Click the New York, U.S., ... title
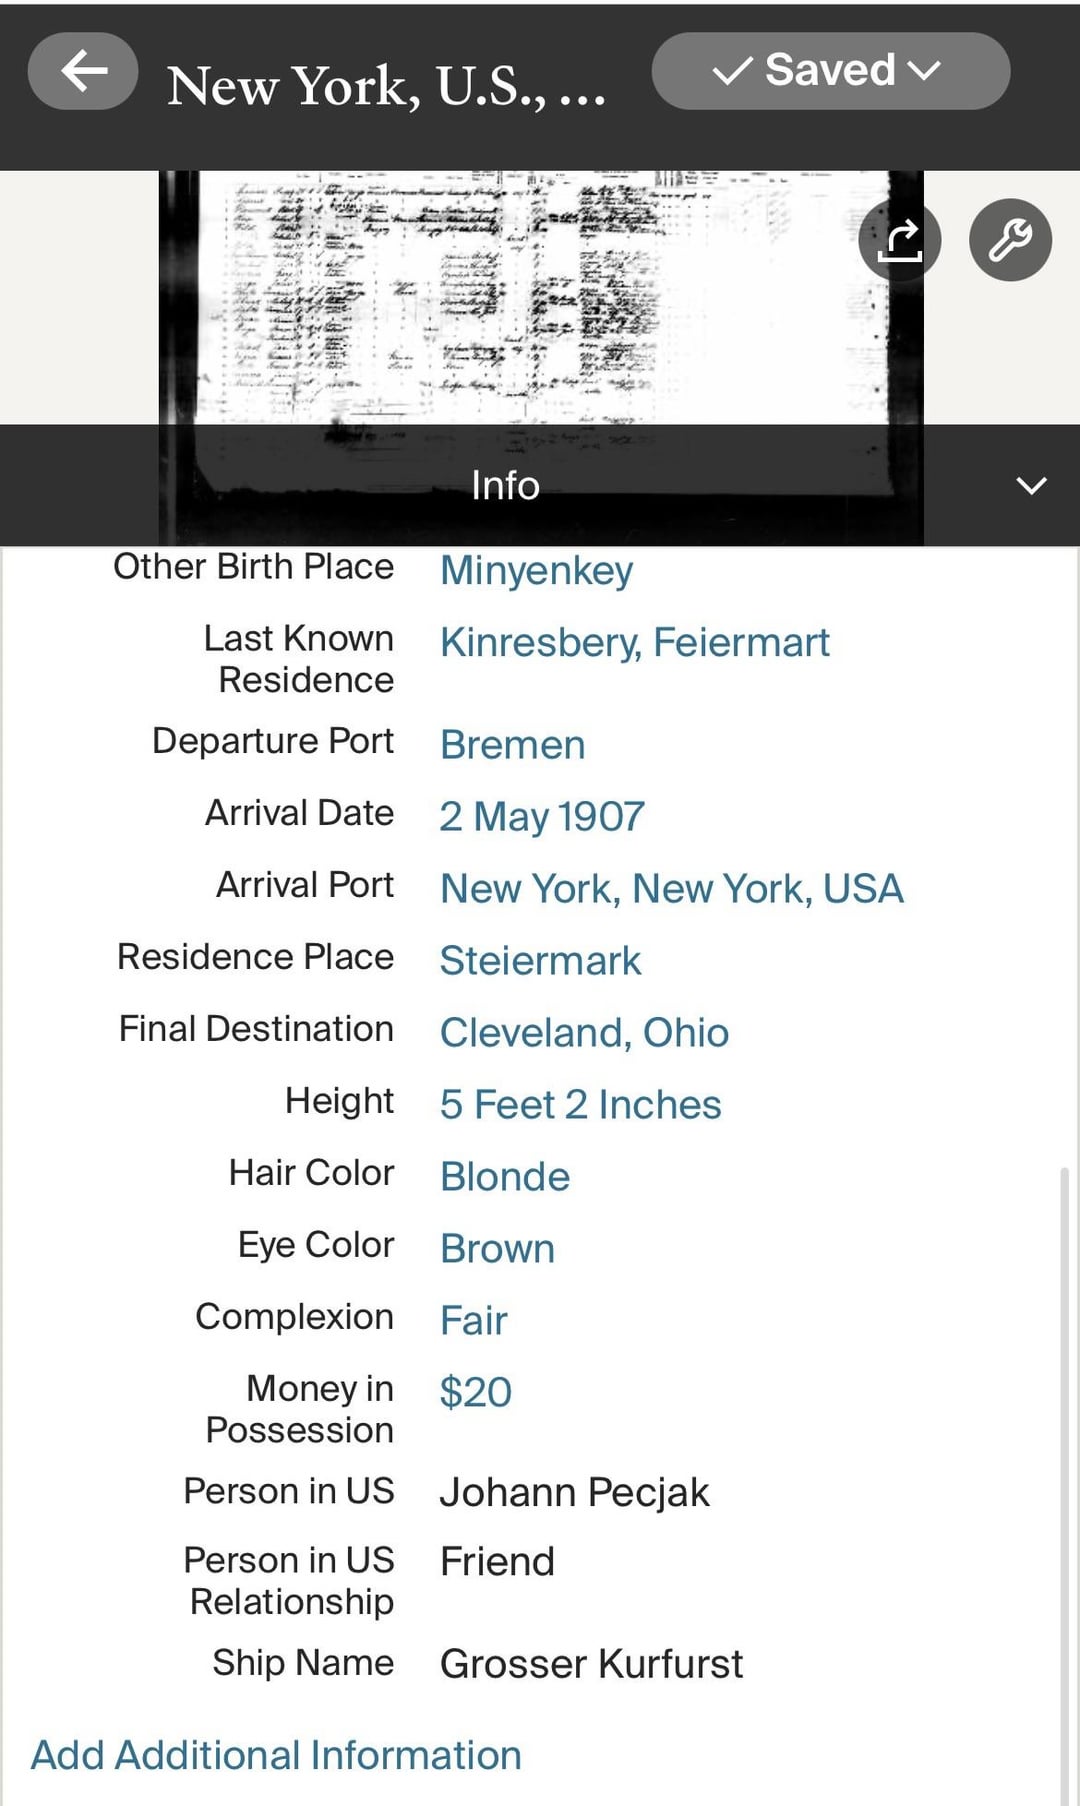1080x1806 pixels. [387, 86]
